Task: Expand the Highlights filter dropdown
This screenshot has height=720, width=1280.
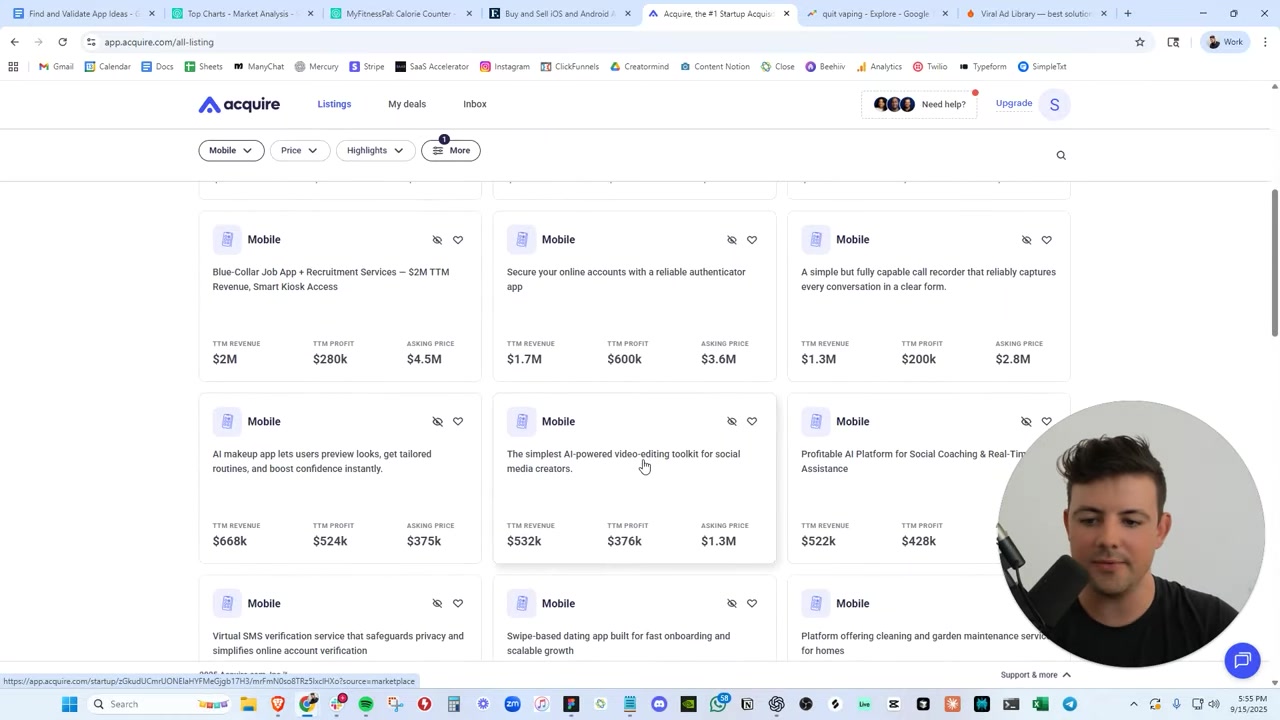Action: click(x=374, y=150)
